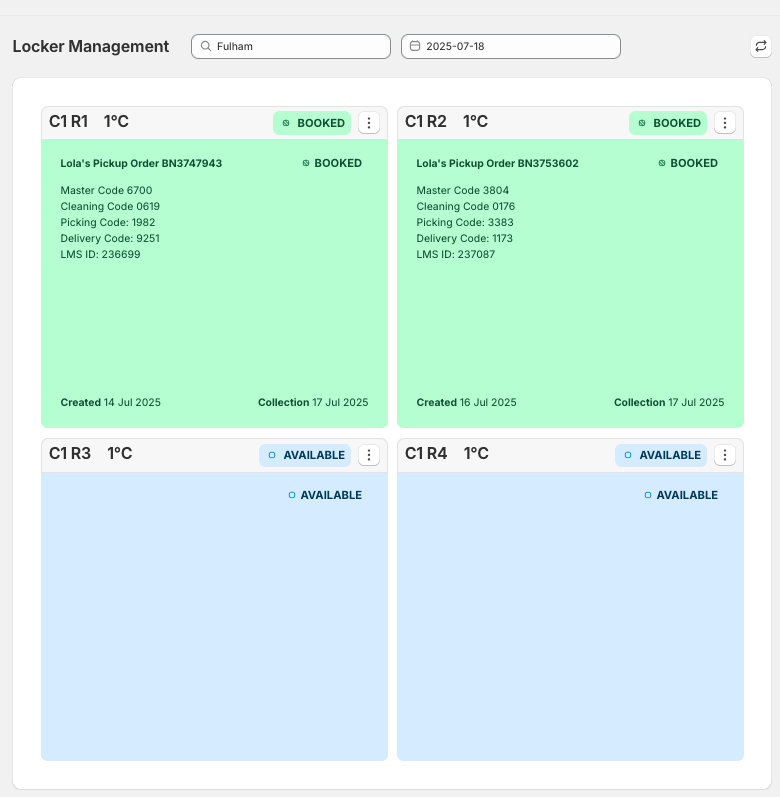
Task: Click the Fulham location search field
Action: pos(291,46)
